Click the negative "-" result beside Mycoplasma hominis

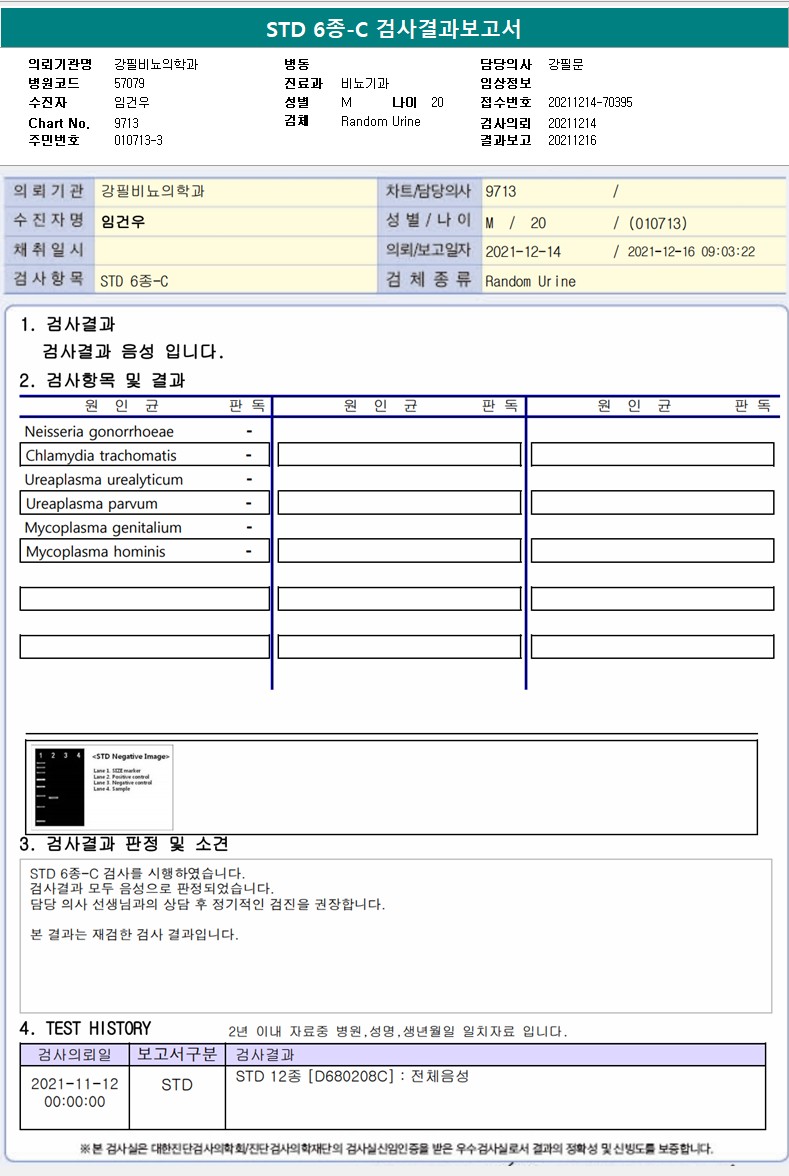[x=249, y=551]
